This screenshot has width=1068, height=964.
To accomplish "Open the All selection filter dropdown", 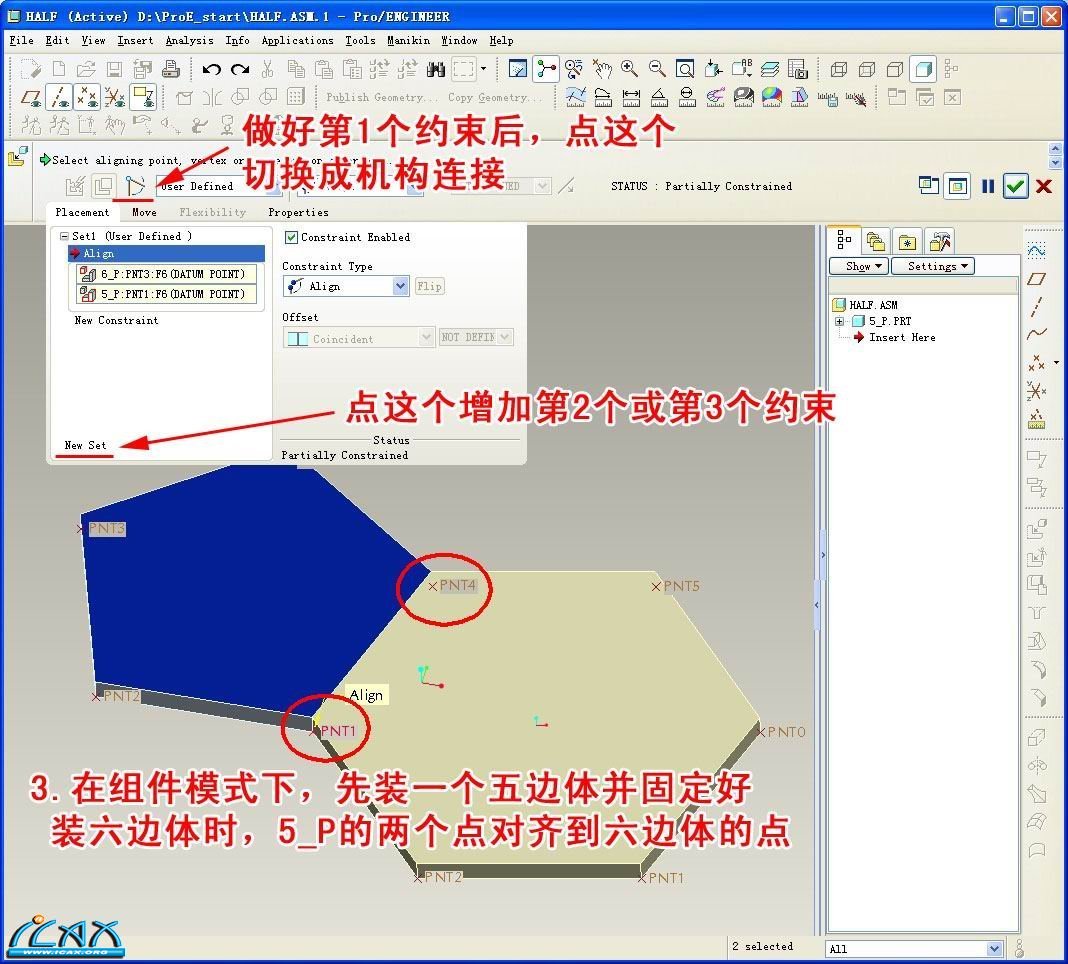I will (994, 948).
